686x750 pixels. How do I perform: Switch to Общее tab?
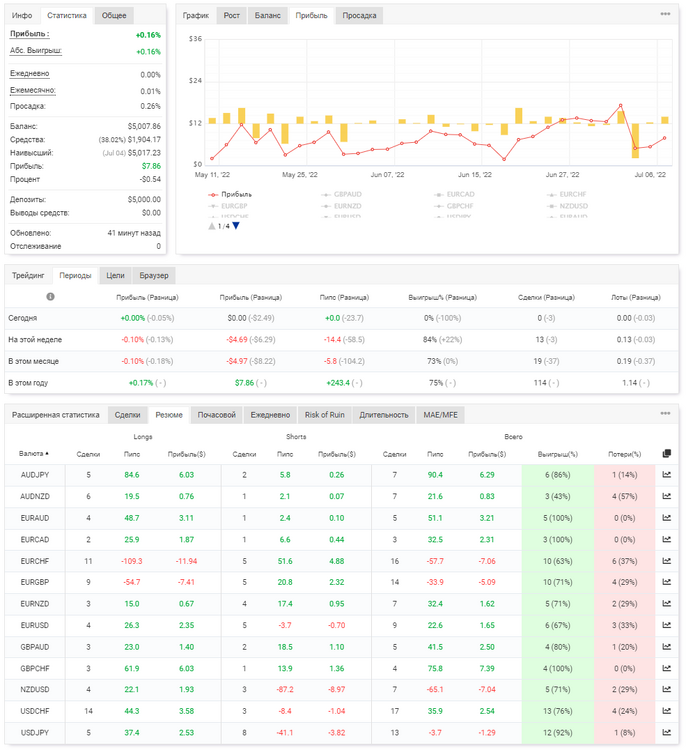click(114, 15)
